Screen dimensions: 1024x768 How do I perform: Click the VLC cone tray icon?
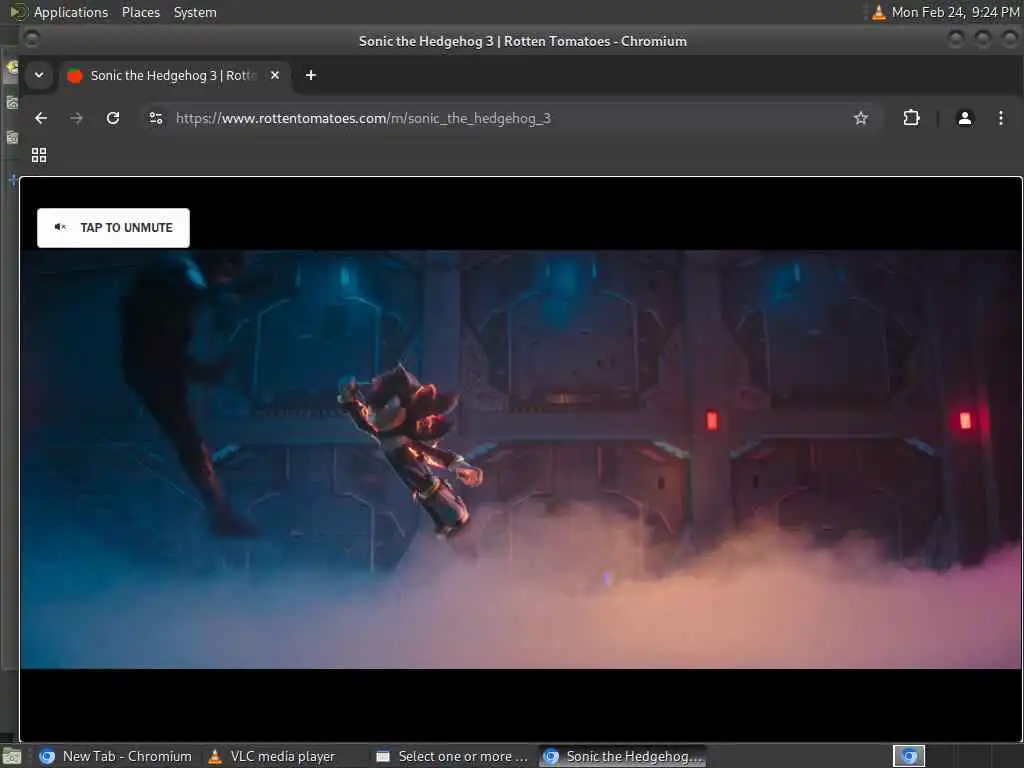[x=879, y=12]
